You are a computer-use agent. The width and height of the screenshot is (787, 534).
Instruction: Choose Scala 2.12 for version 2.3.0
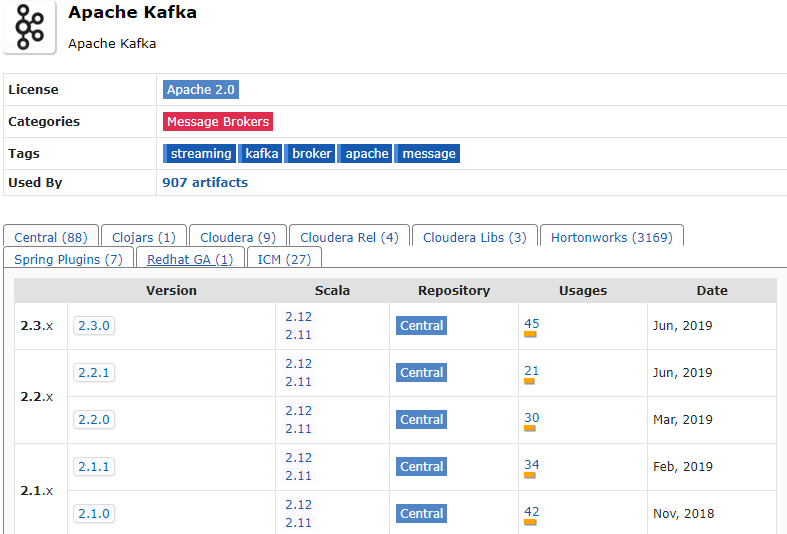point(299,317)
